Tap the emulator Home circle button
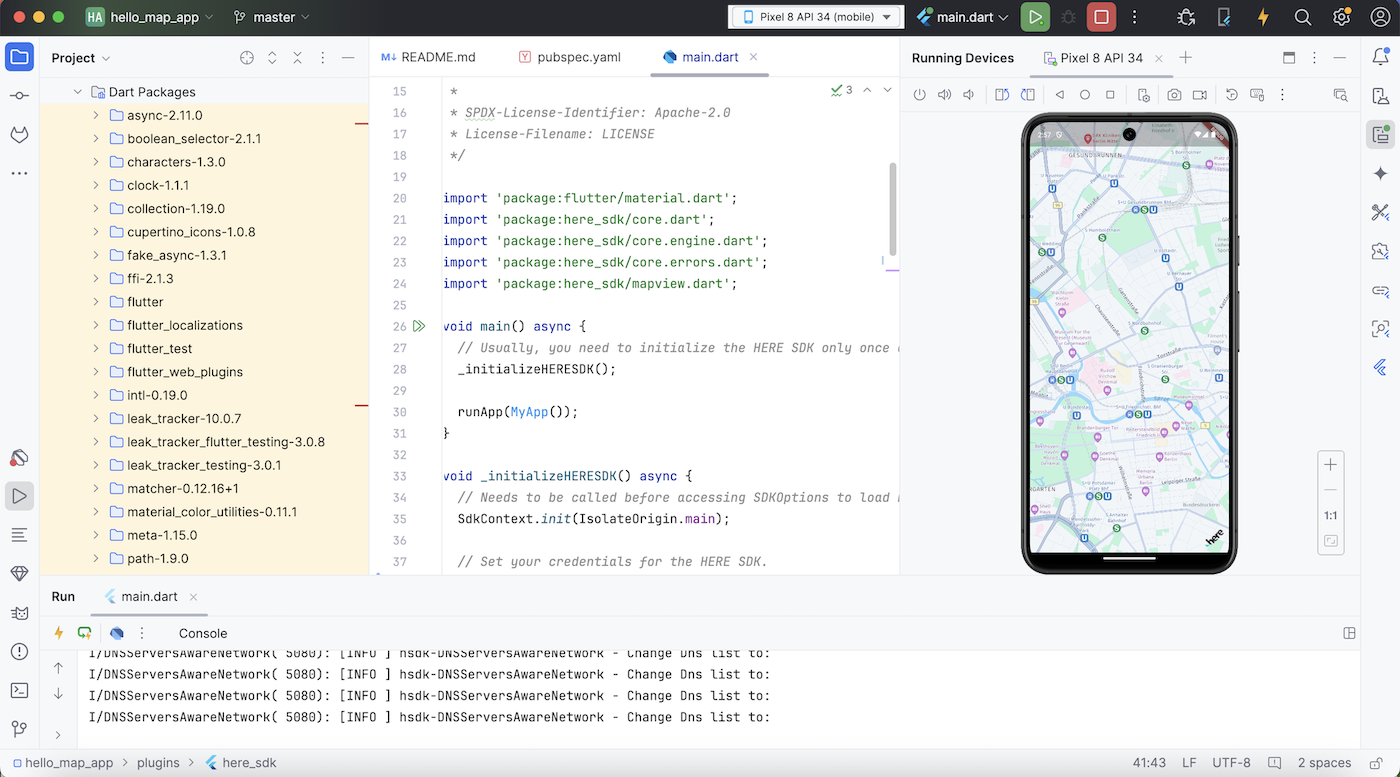This screenshot has width=1400, height=777. (1085, 95)
